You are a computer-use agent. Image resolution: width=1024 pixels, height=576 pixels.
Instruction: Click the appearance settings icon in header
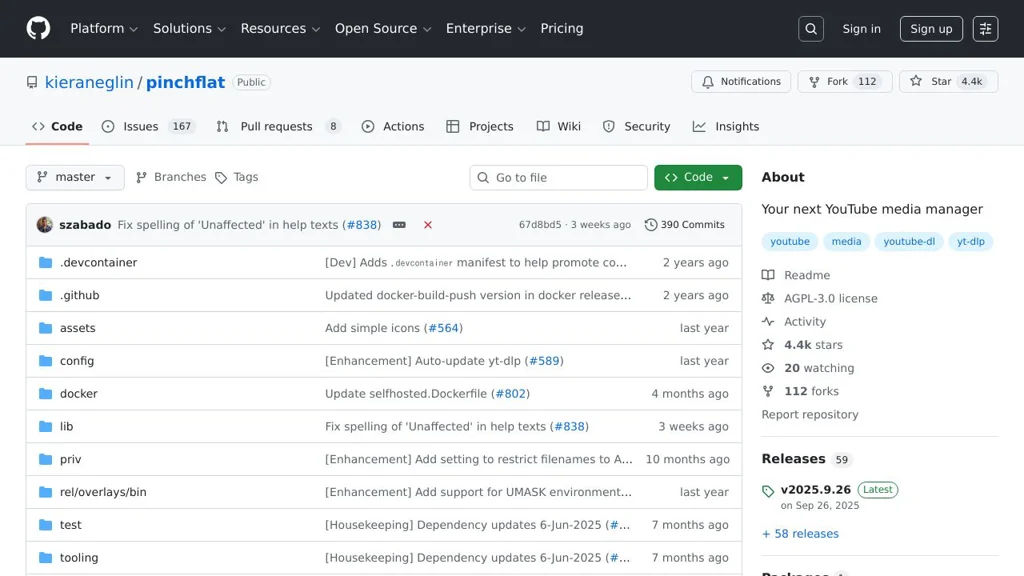pos(985,29)
